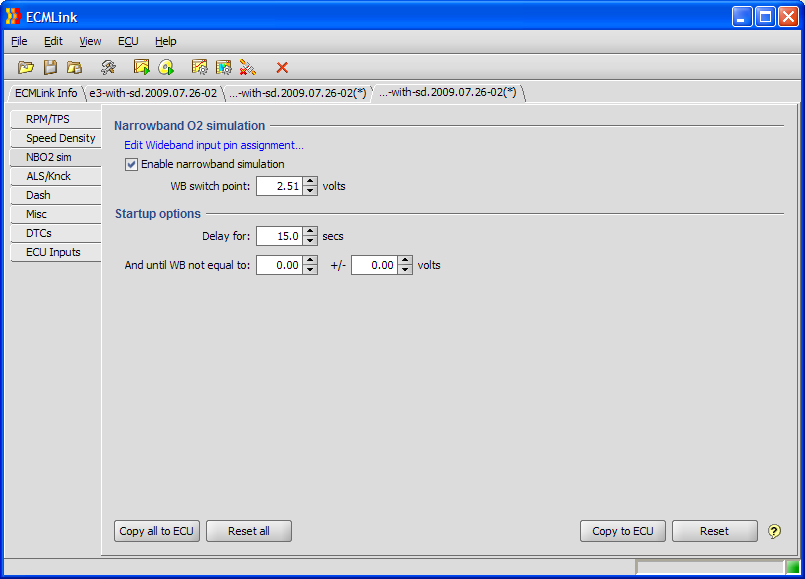Disable the narrowband simulation checkbox
Viewport: 805px width, 579px height.
pyautogui.click(x=131, y=164)
